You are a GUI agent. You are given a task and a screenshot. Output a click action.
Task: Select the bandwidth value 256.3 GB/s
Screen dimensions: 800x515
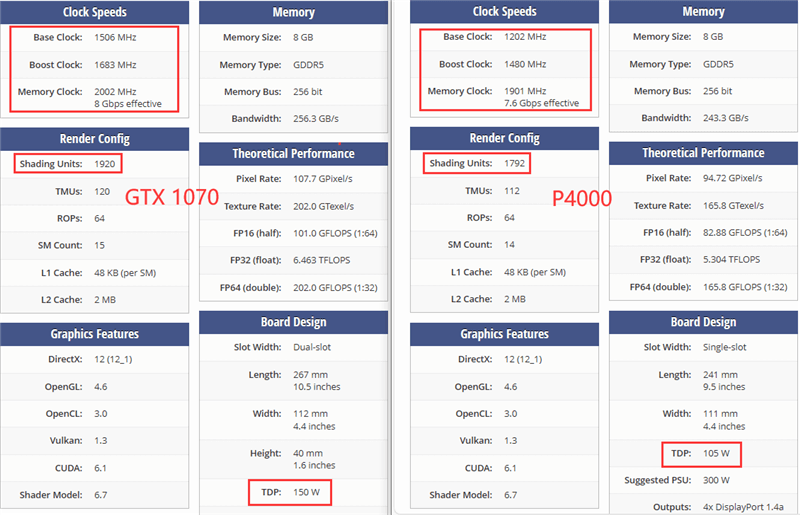[316, 118]
